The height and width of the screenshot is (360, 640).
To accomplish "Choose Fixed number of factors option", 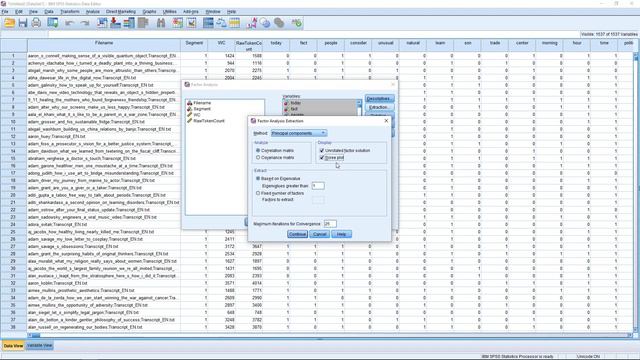I will [x=258, y=193].
